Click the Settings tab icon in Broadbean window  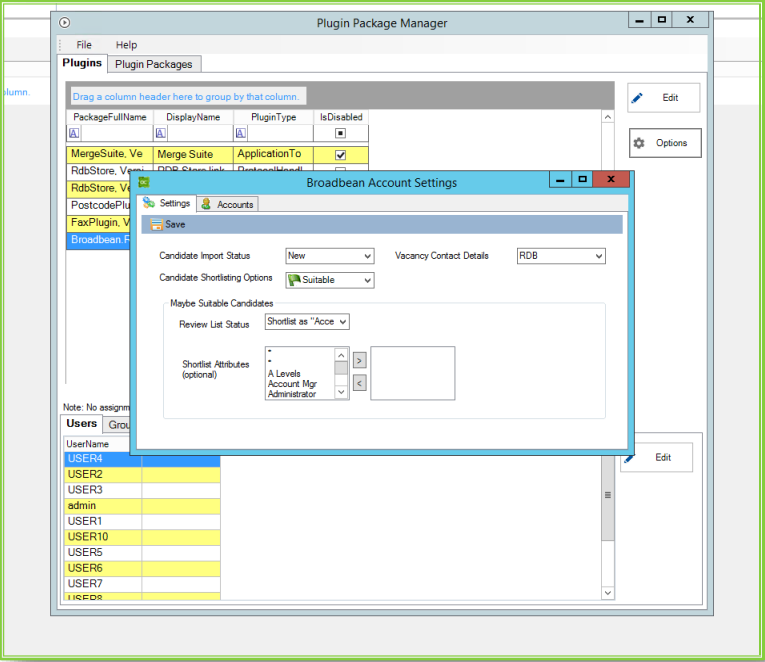(149, 203)
